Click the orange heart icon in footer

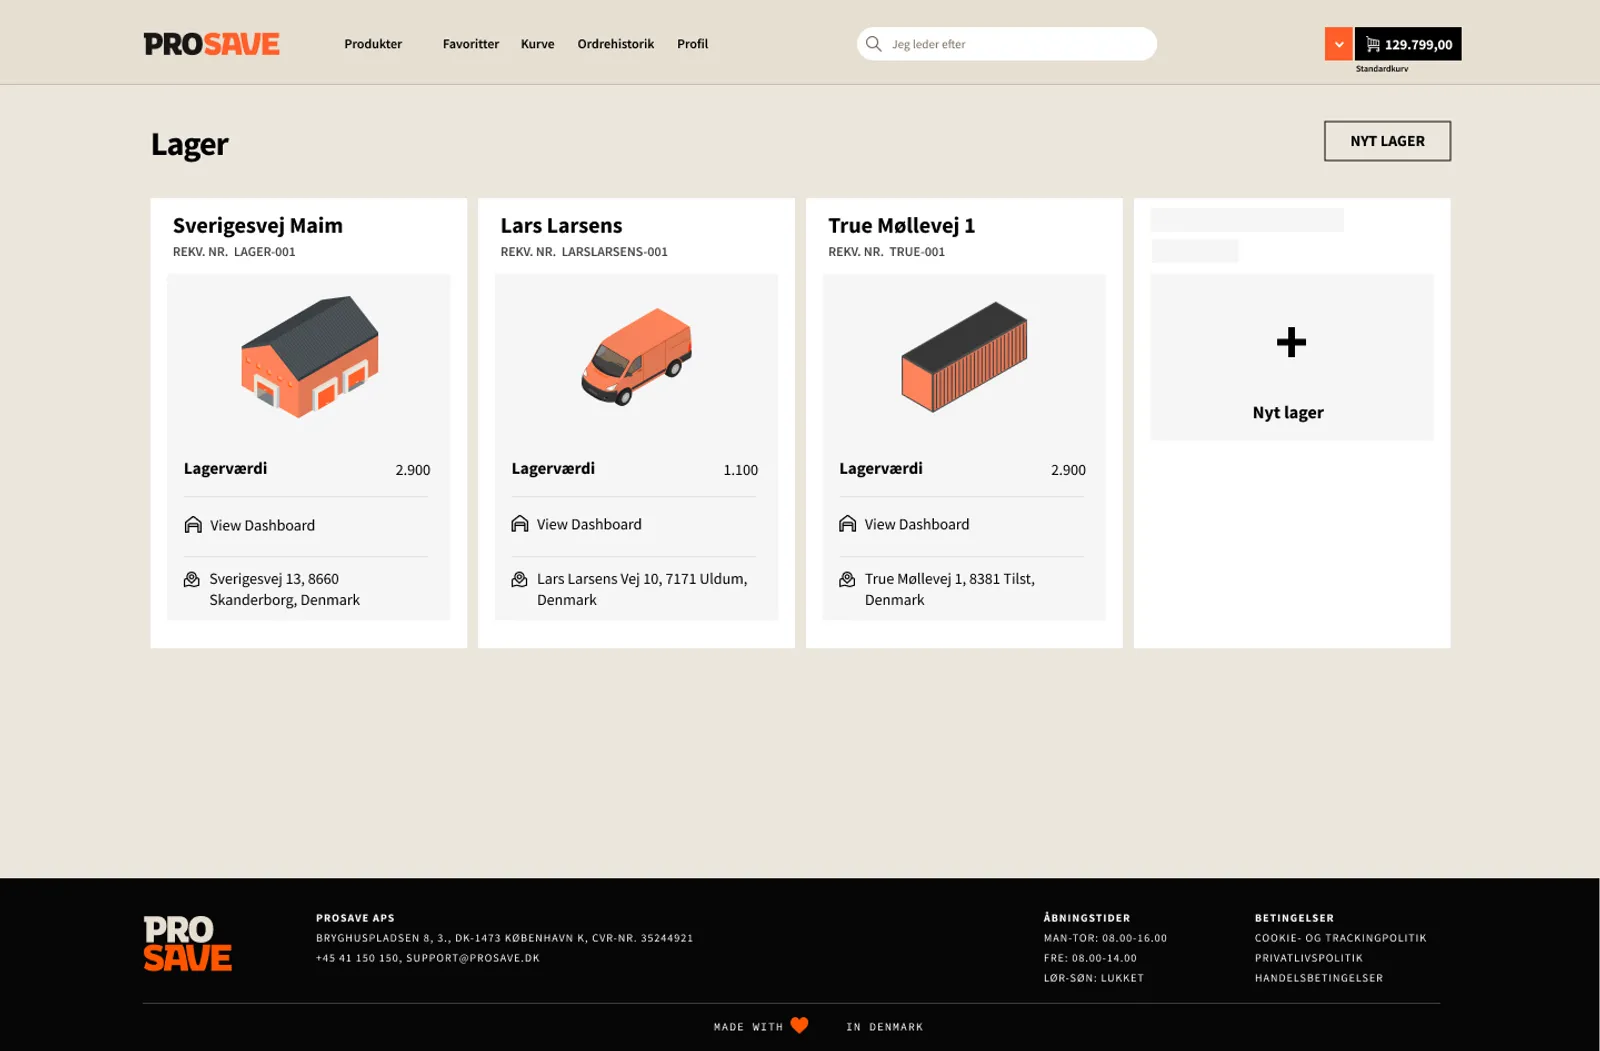click(799, 1025)
